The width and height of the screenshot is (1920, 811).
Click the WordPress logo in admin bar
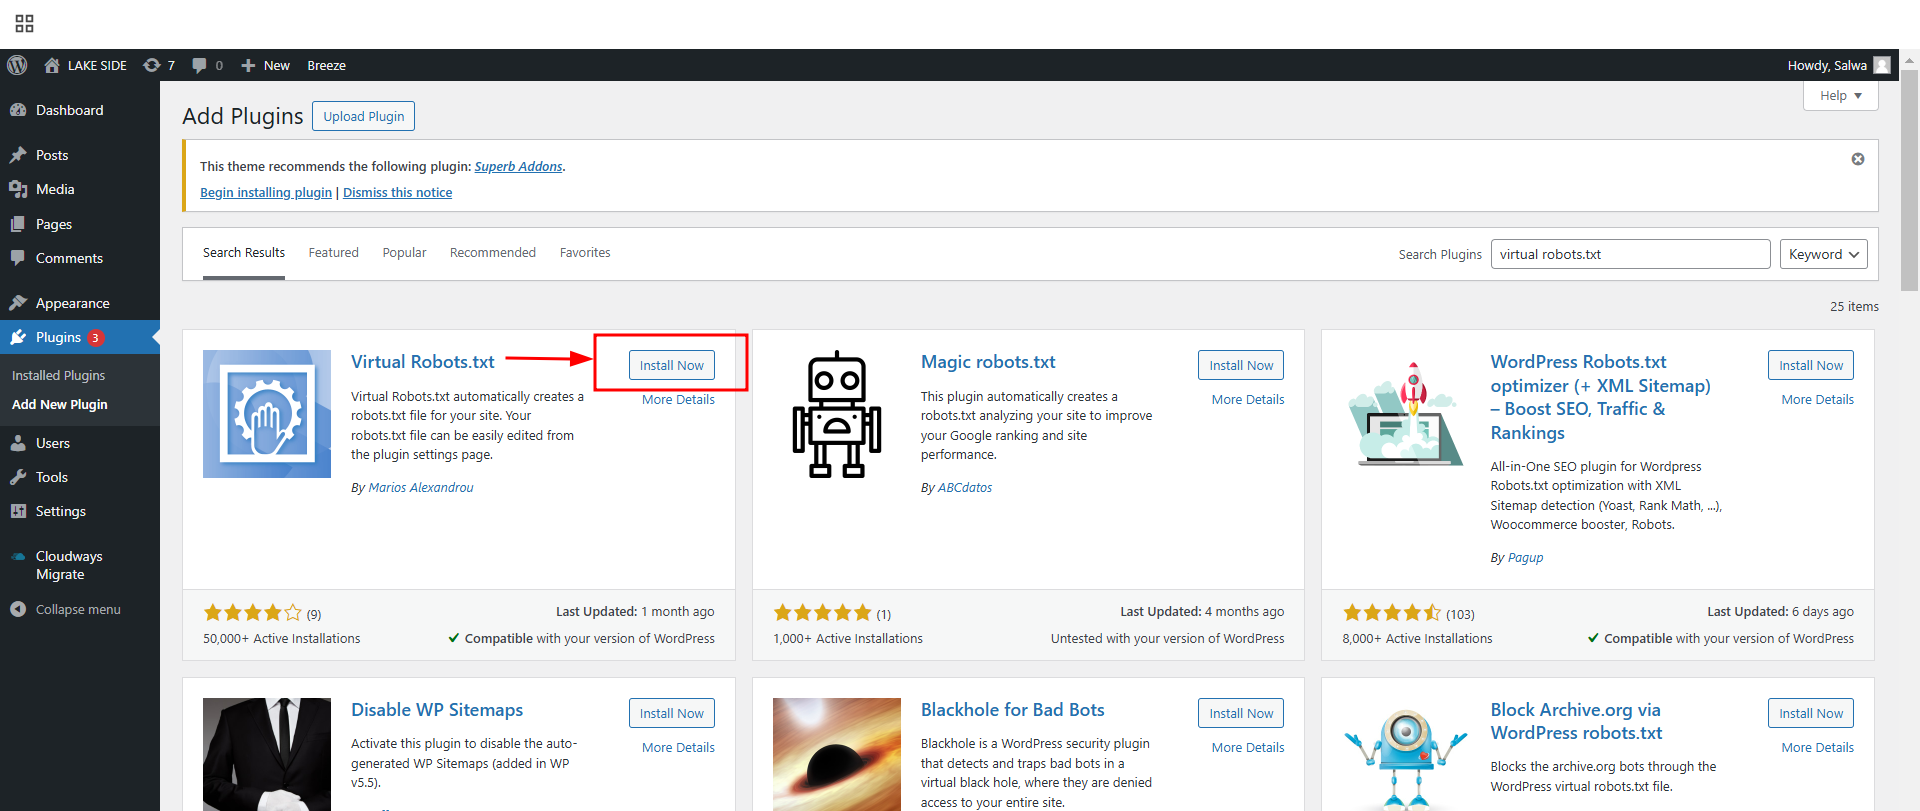point(17,65)
